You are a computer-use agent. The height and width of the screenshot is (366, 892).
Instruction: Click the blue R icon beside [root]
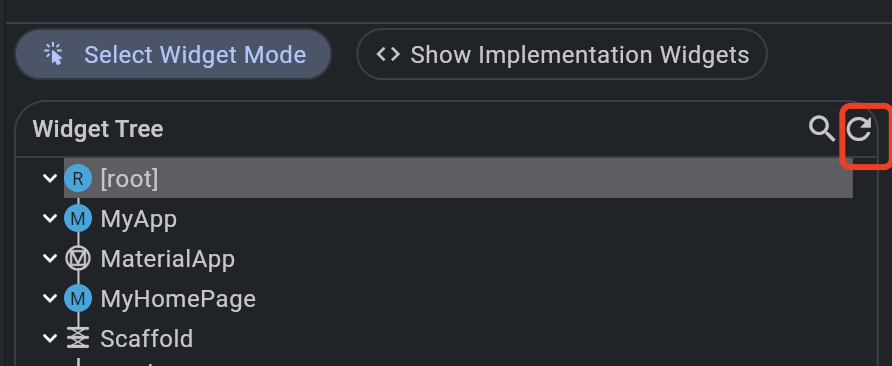click(x=78, y=179)
